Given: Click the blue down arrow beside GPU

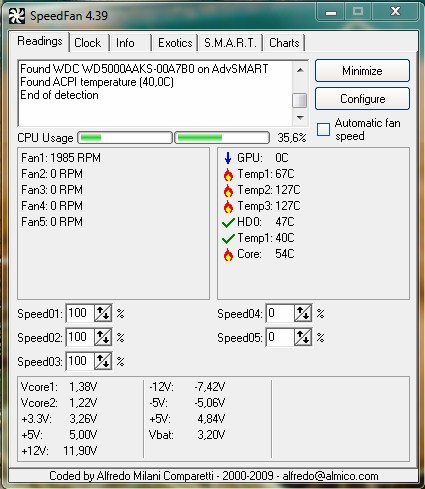Looking at the screenshot, I should [x=228, y=158].
